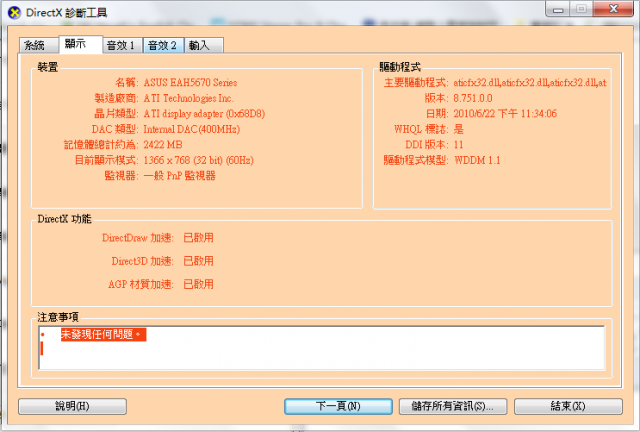Click the 驅動程式 group heading
This screenshot has width=640, height=432.
pyautogui.click(x=400, y=67)
